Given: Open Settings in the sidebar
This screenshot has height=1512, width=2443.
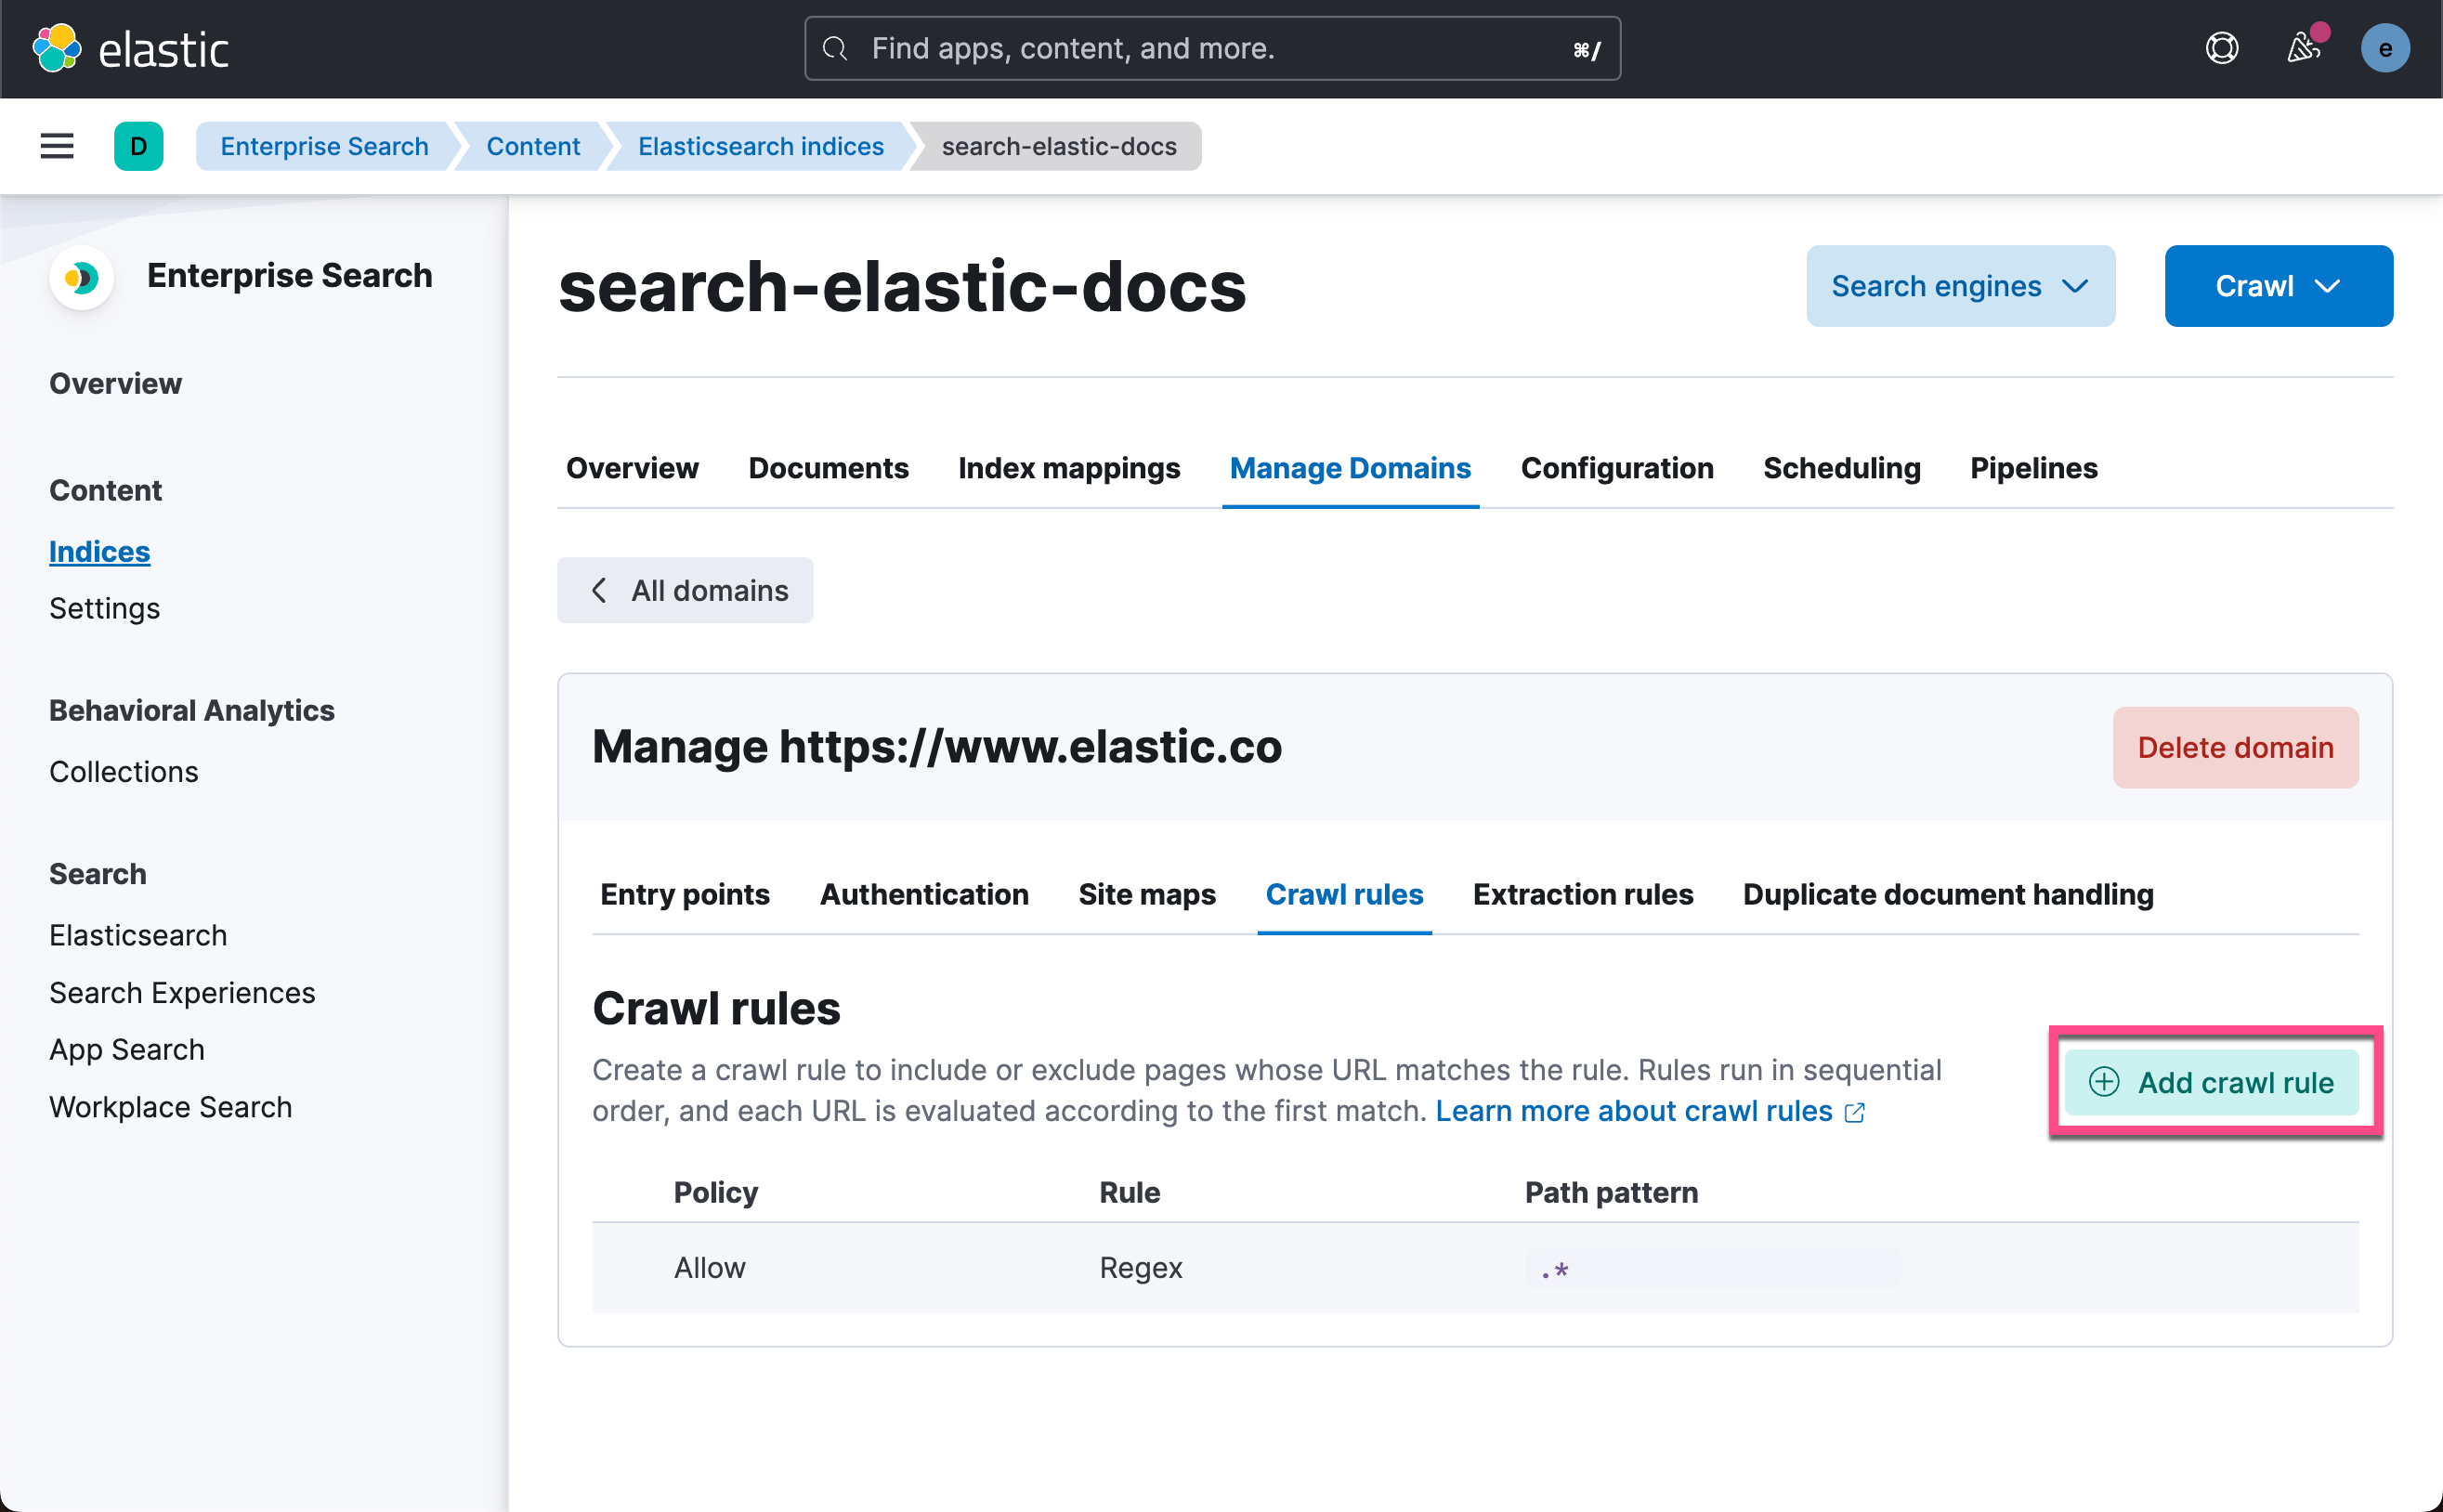Looking at the screenshot, I should click(104, 608).
